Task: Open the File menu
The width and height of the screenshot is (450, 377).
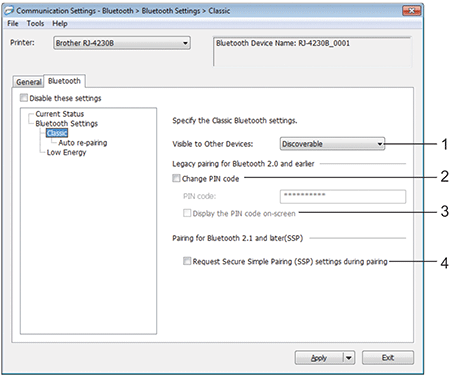Action: click(13, 24)
